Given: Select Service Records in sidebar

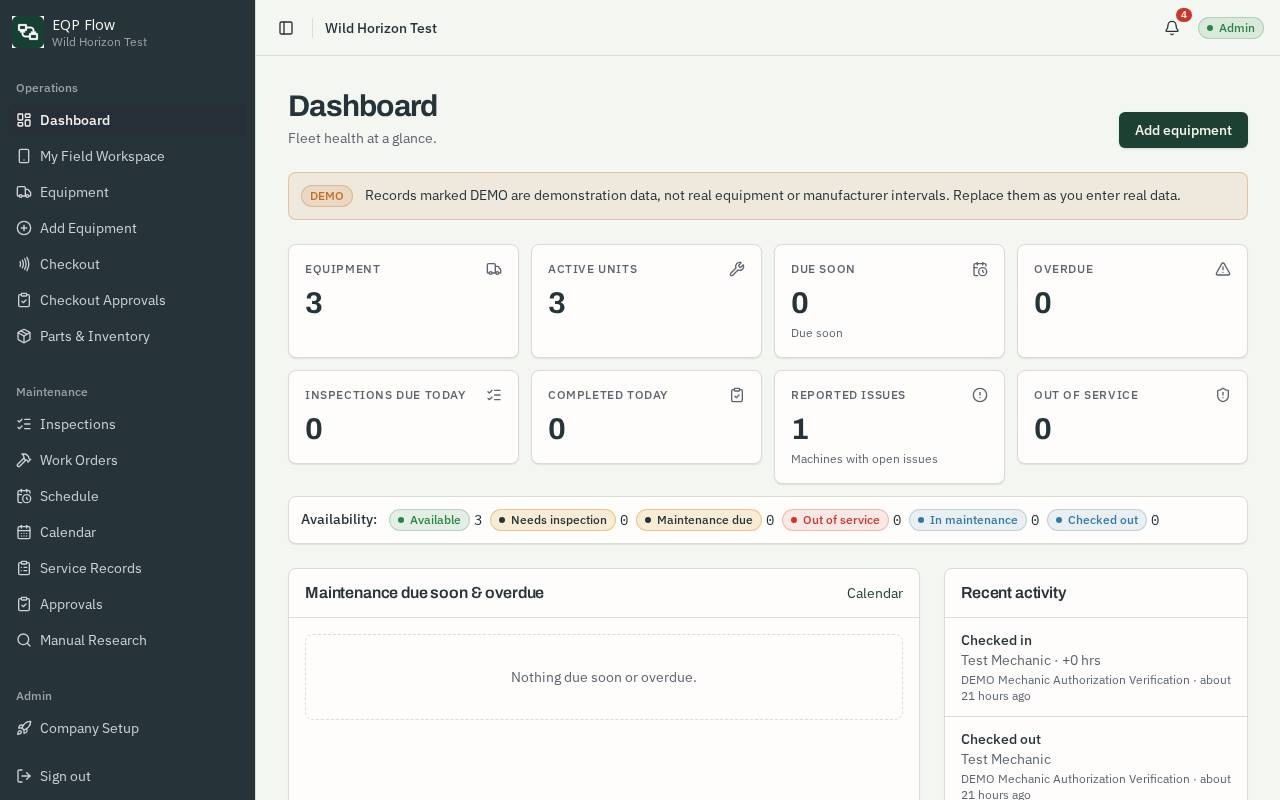Looking at the screenshot, I should [128, 568].
